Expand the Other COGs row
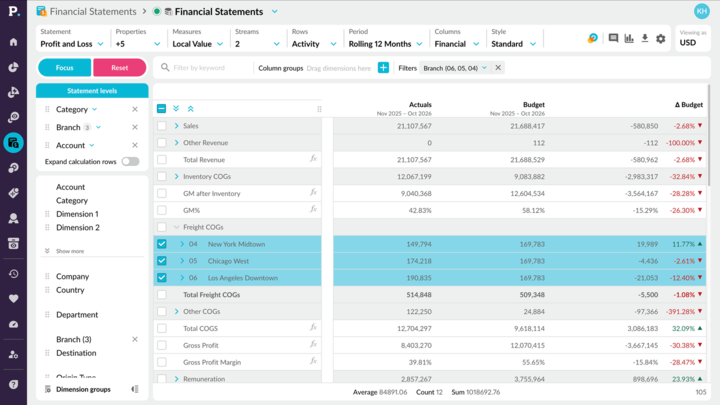The image size is (720, 405). (x=176, y=311)
